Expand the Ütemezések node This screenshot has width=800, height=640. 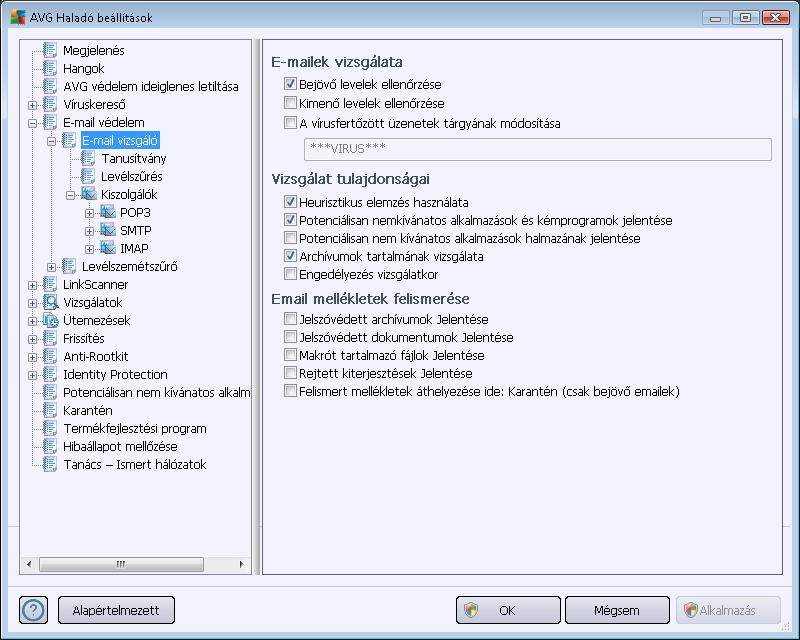click(33, 321)
